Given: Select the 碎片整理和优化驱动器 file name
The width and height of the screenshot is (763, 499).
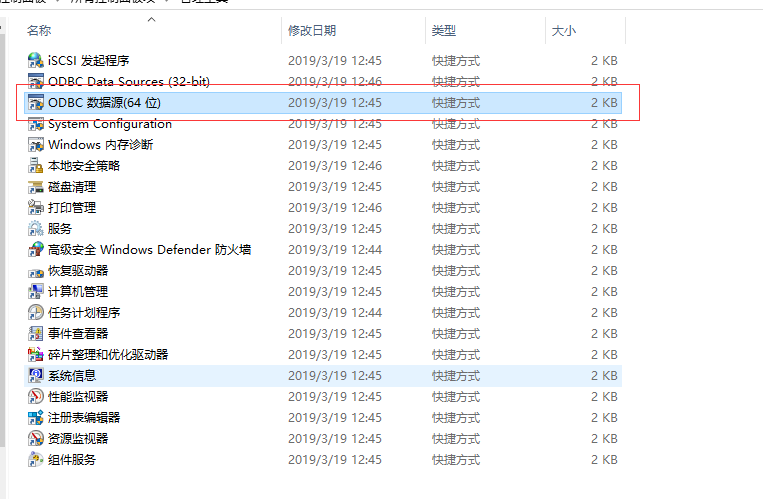Looking at the screenshot, I should pyautogui.click(x=108, y=354).
